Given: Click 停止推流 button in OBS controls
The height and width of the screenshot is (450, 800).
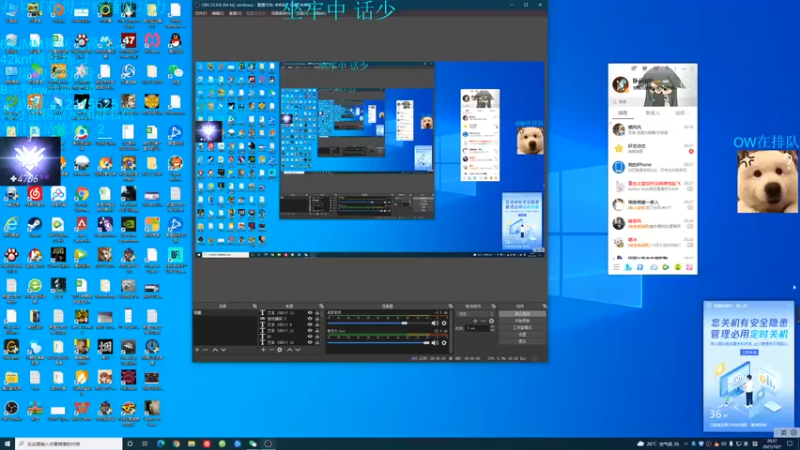Looking at the screenshot, I should (522, 314).
